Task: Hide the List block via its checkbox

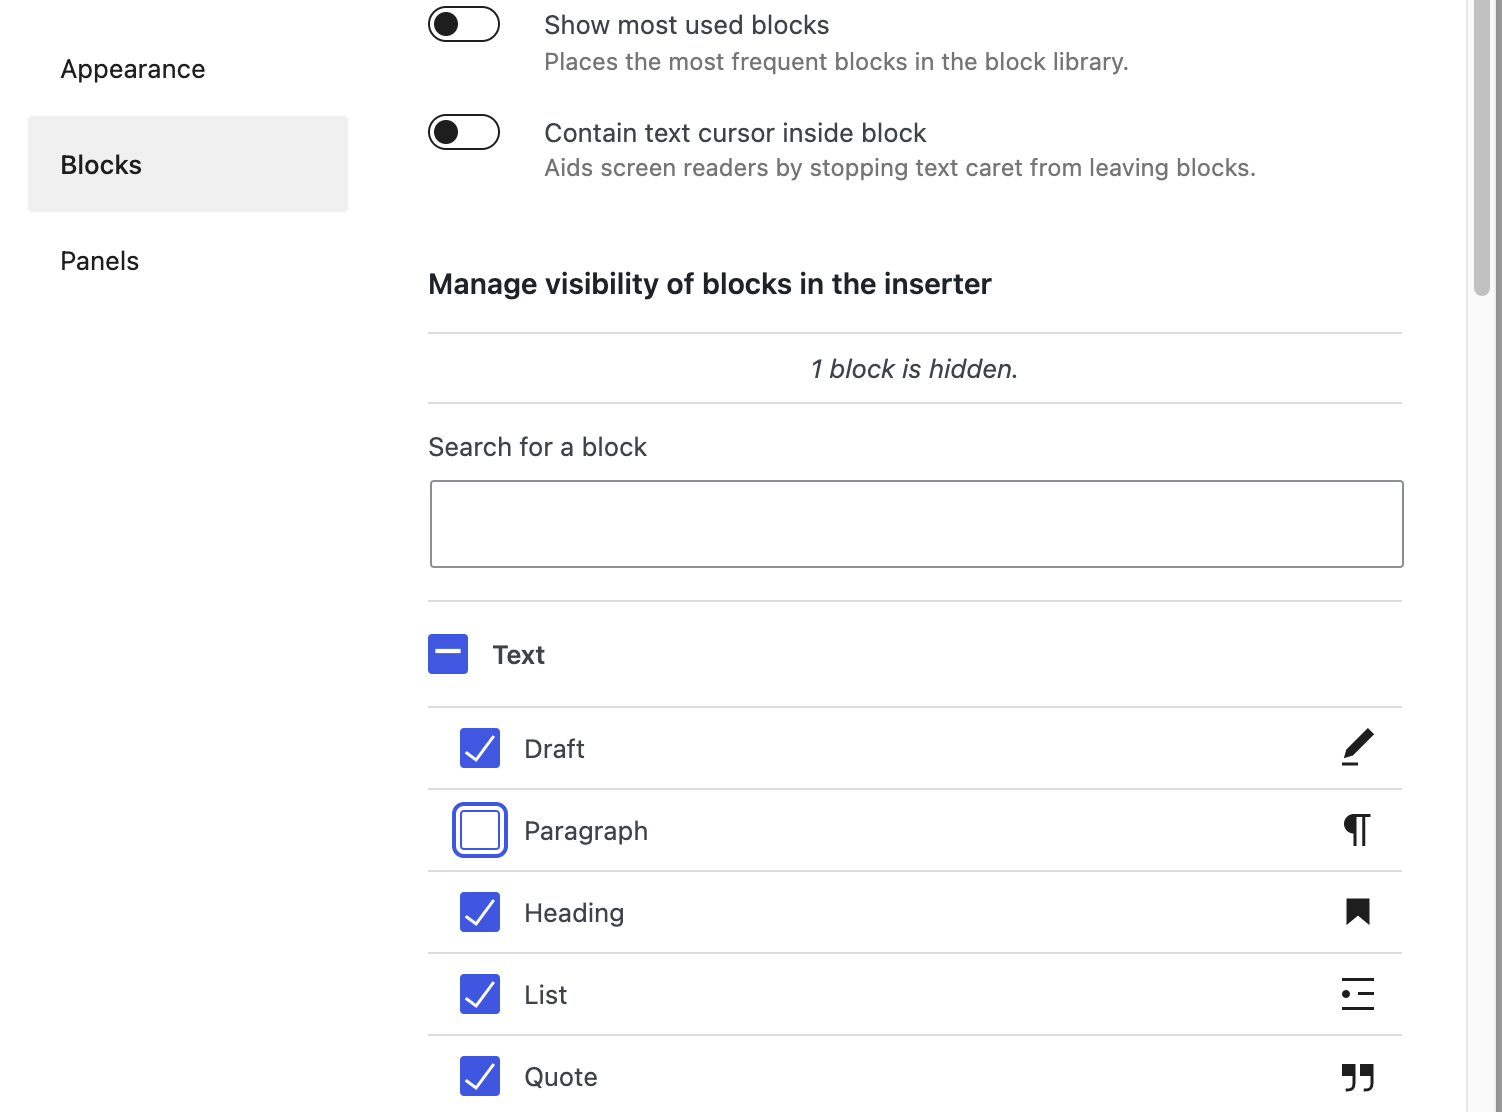Action: (x=480, y=994)
